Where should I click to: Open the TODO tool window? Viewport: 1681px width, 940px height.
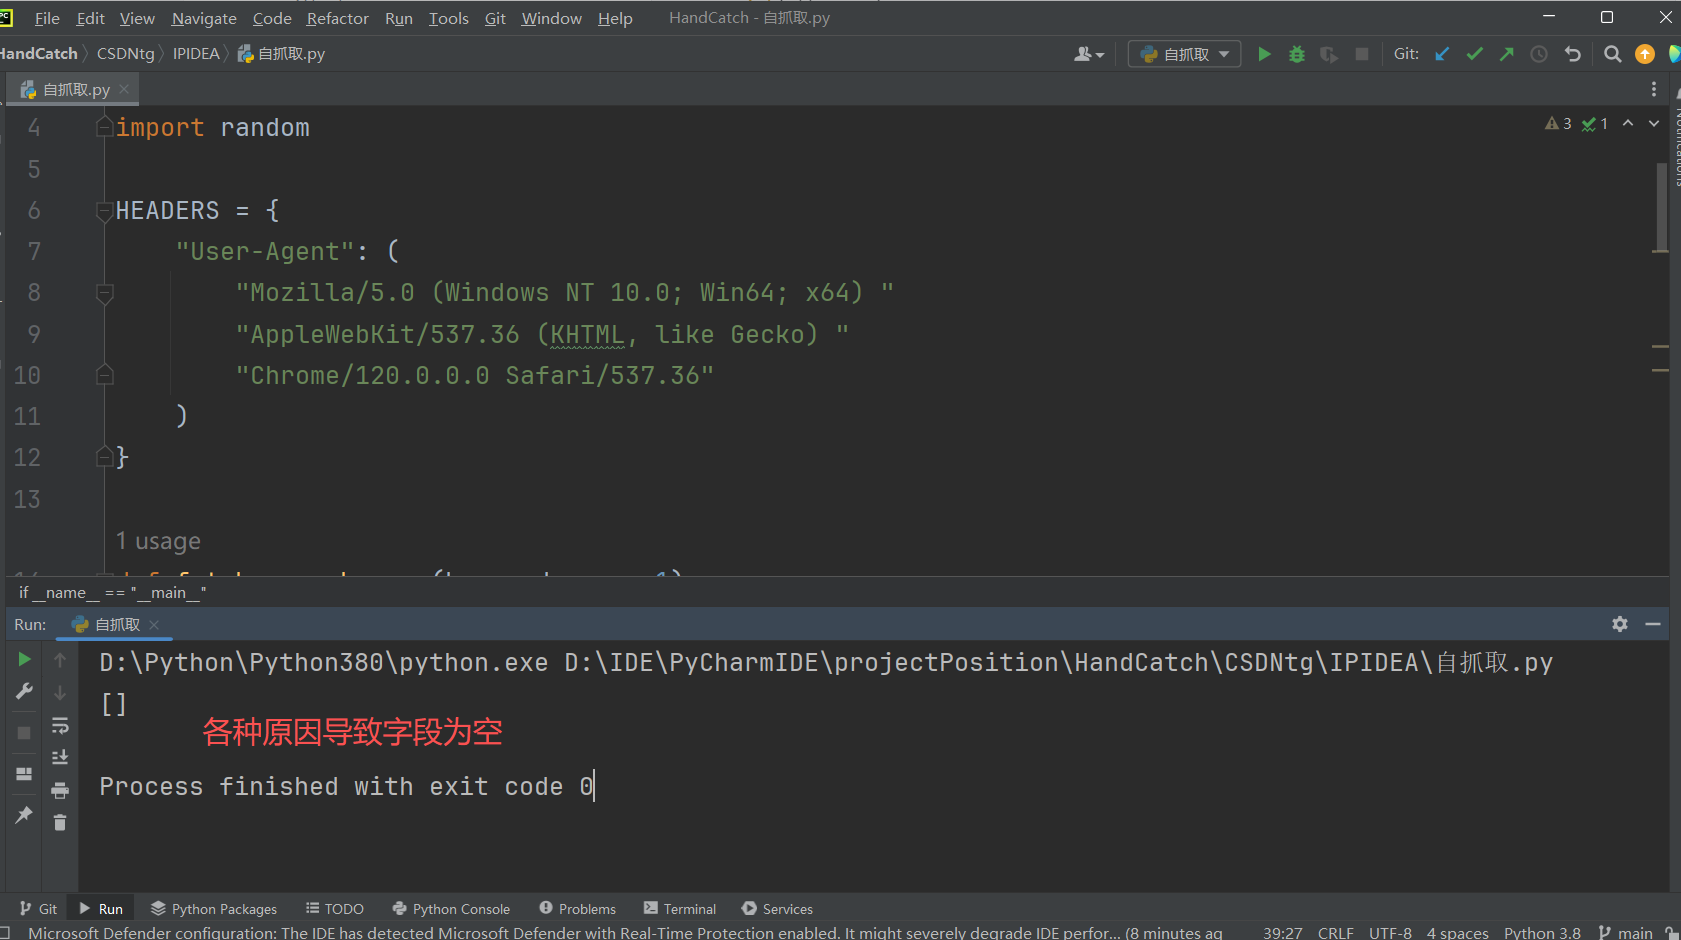point(335,908)
